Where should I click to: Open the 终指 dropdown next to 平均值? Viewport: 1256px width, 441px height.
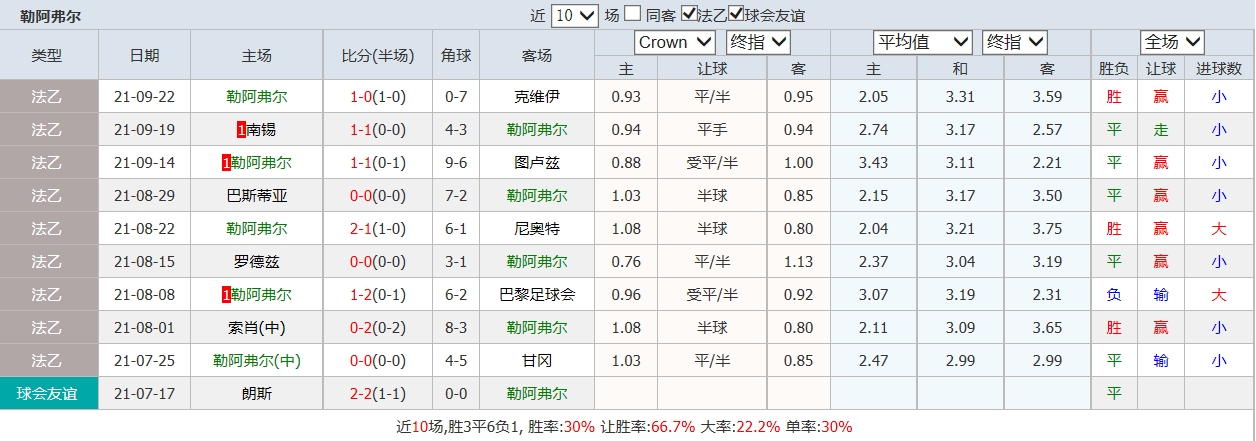1014,42
